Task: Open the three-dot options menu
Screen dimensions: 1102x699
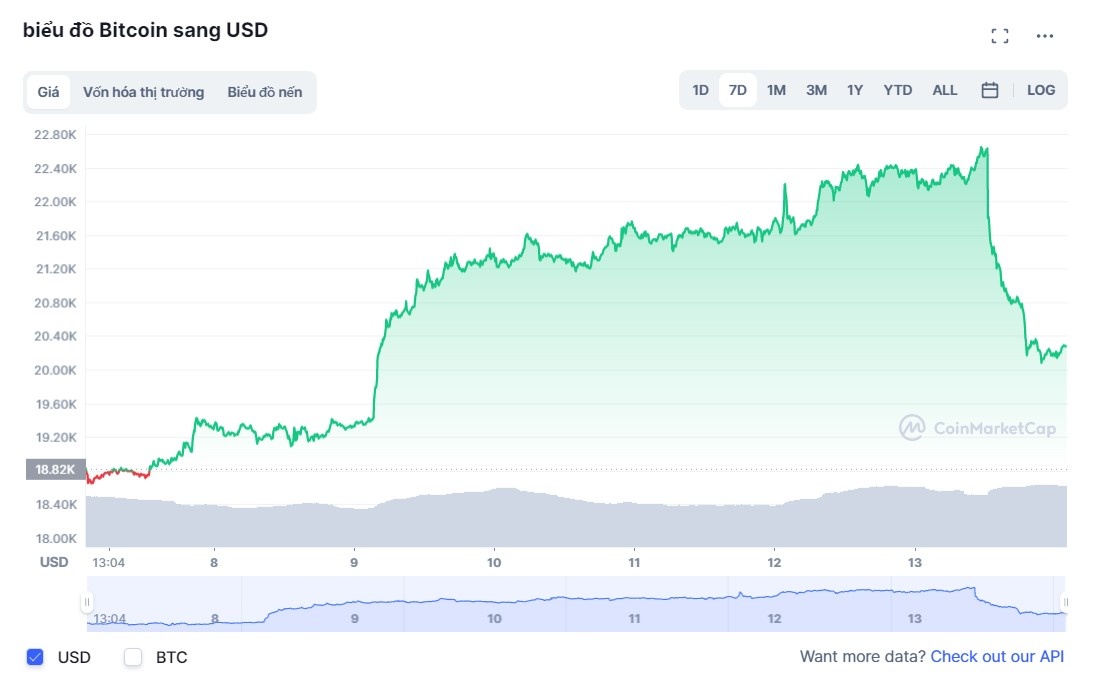Action: [x=1045, y=35]
